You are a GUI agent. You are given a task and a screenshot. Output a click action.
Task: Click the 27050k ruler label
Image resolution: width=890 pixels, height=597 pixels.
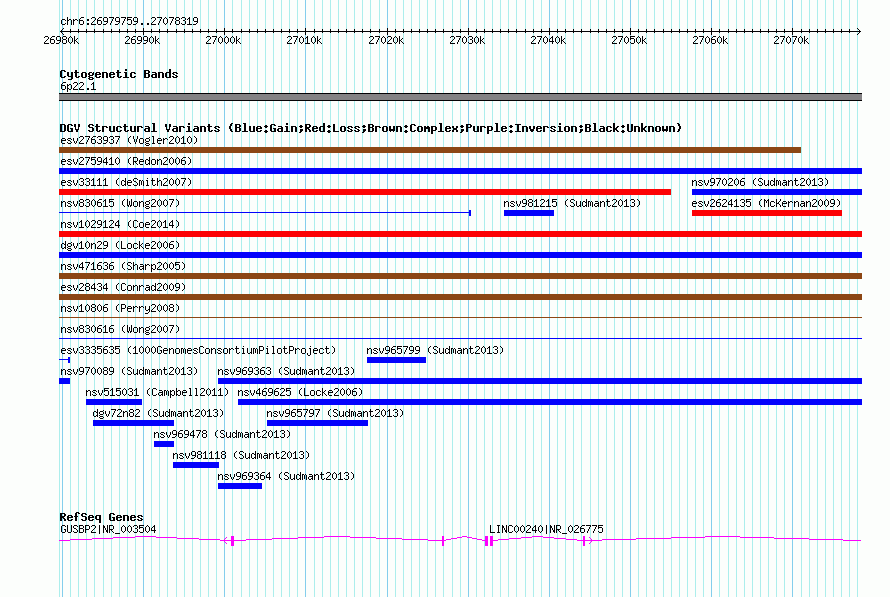tap(629, 40)
